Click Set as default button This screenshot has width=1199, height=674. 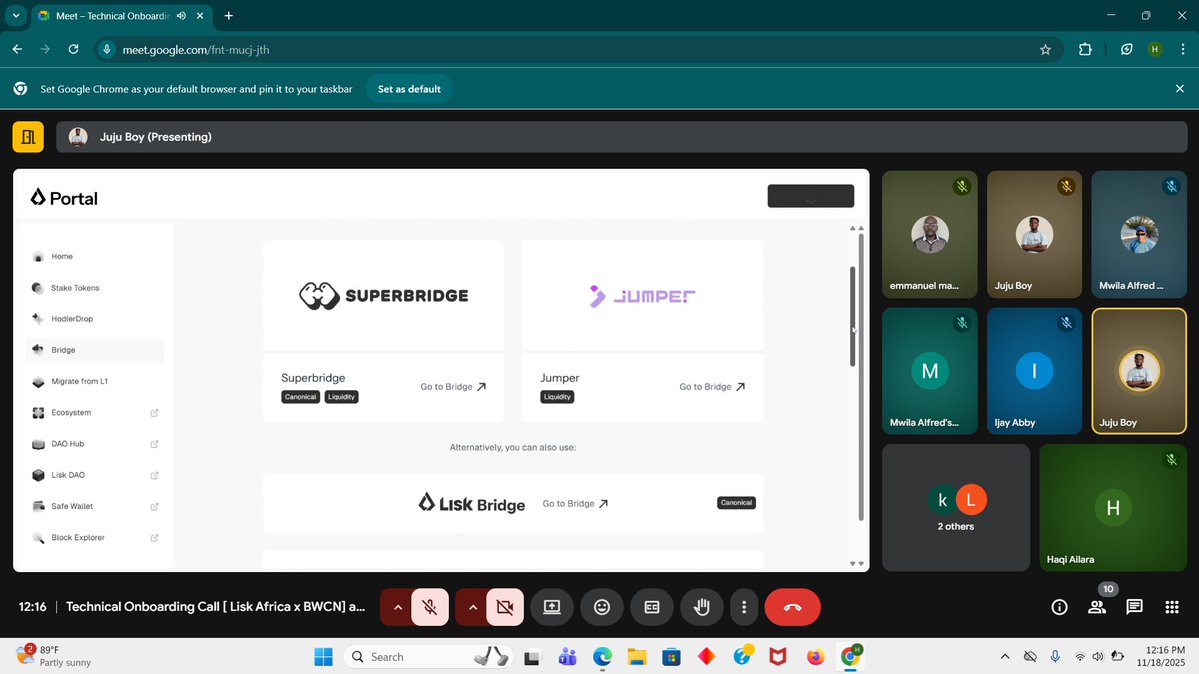click(409, 89)
